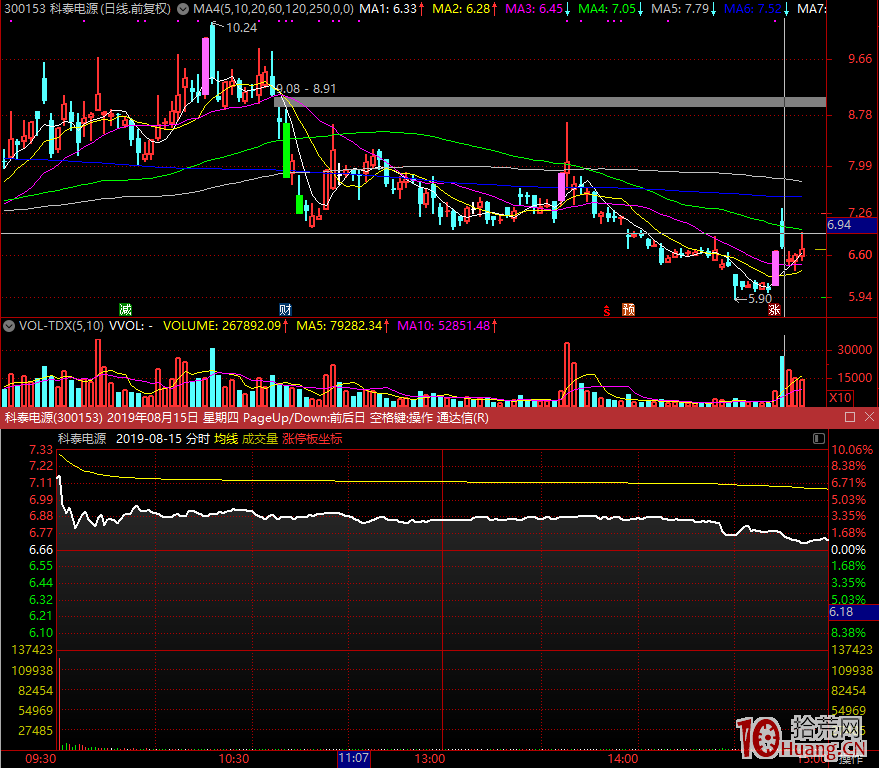Click the 09:30 time axis label
Image resolution: width=879 pixels, height=768 pixels.
tap(41, 759)
